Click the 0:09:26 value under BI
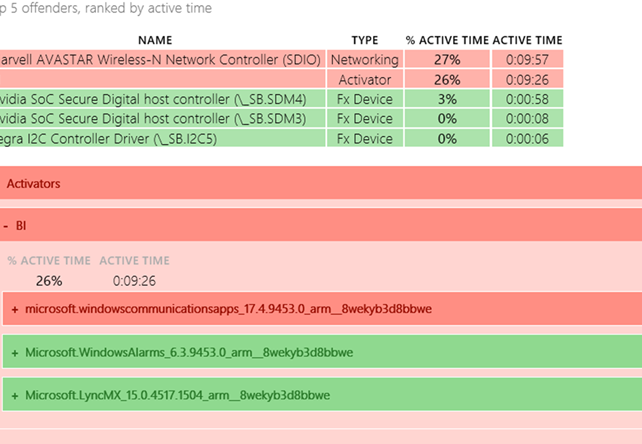 (134, 281)
